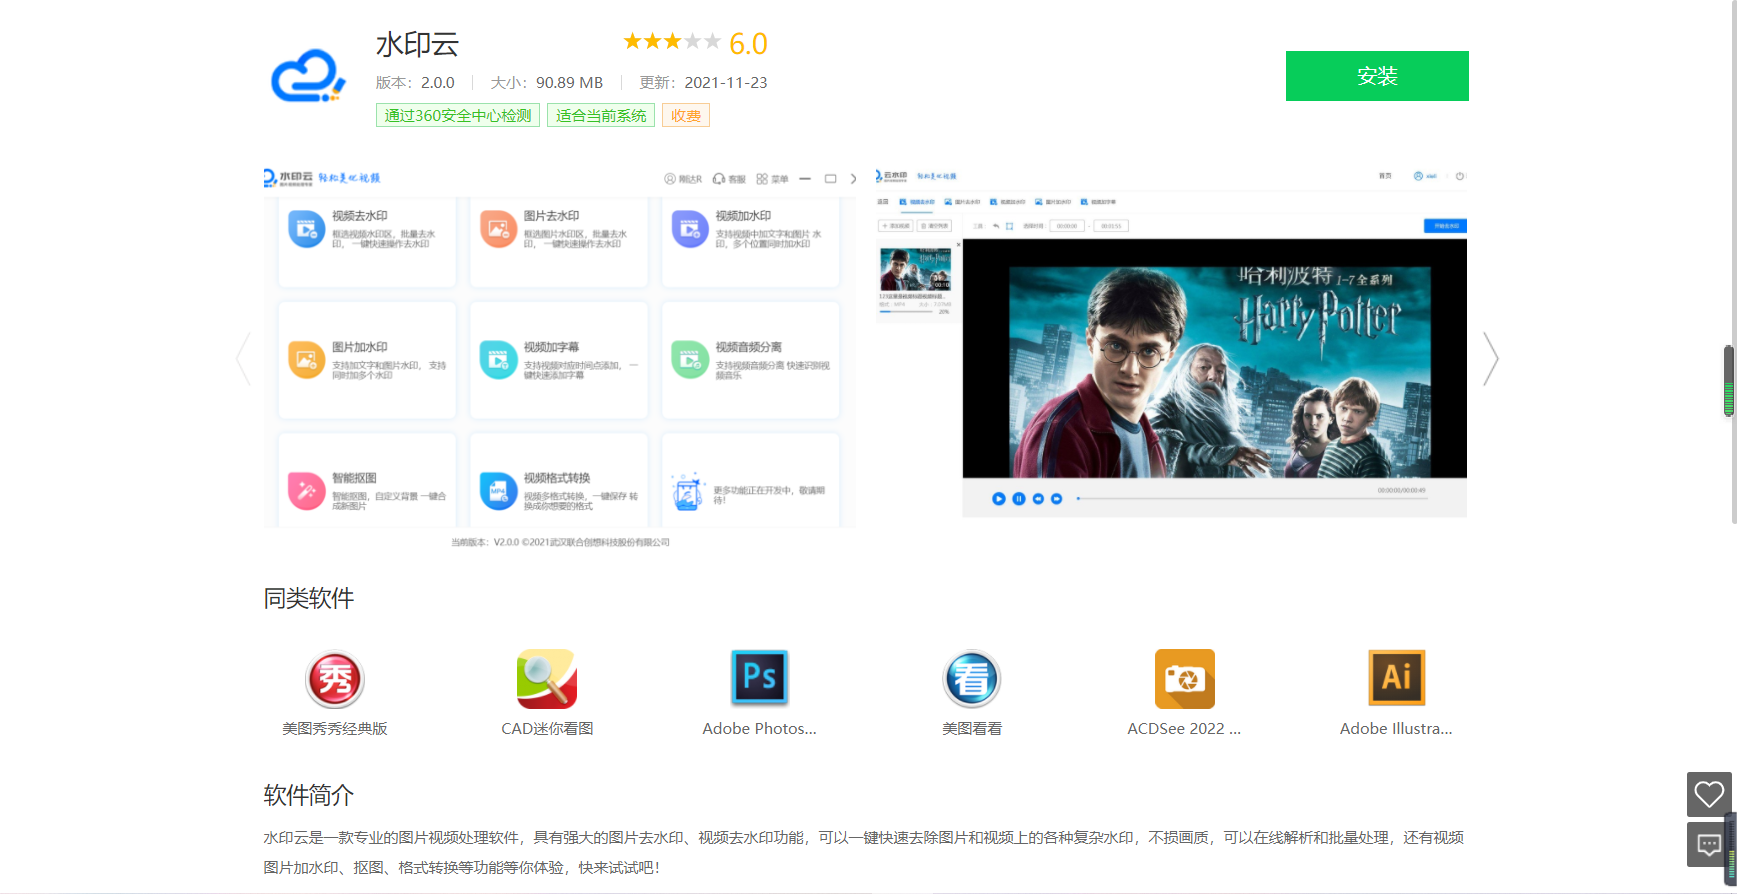
Task: Click the green 安装 install button
Action: [1377, 76]
